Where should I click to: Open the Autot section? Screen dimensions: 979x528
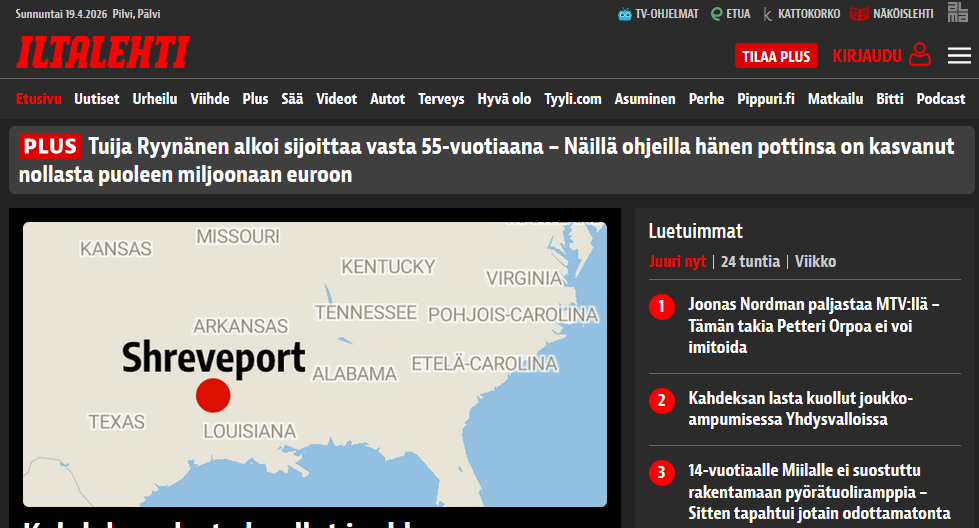point(388,99)
